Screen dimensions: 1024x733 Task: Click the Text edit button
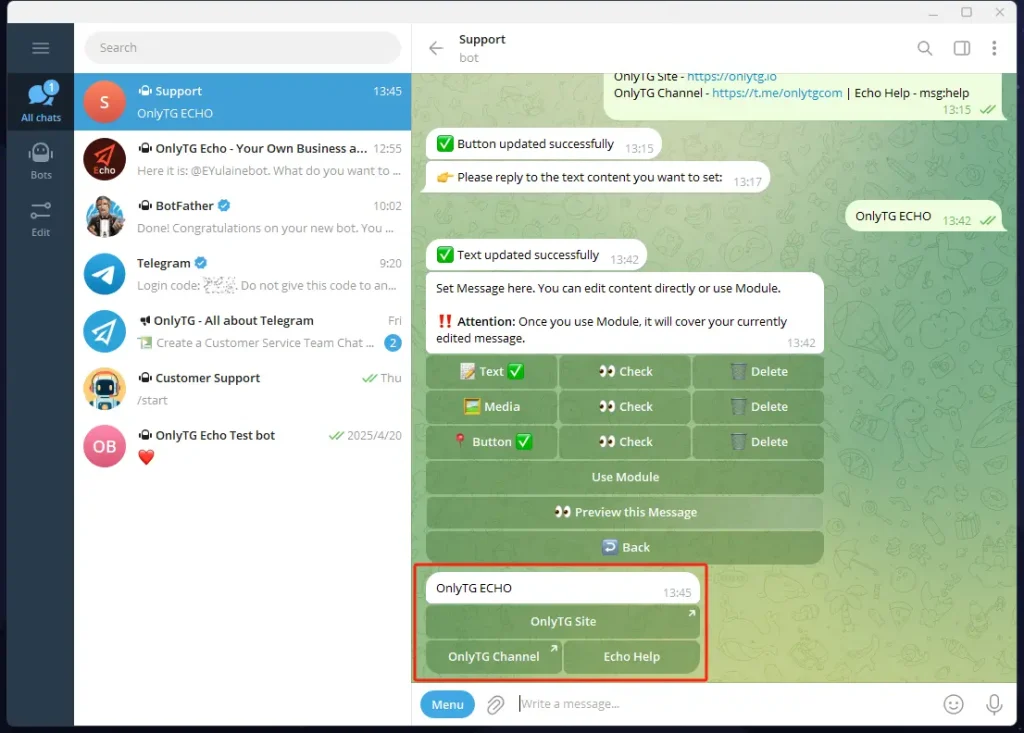point(491,371)
